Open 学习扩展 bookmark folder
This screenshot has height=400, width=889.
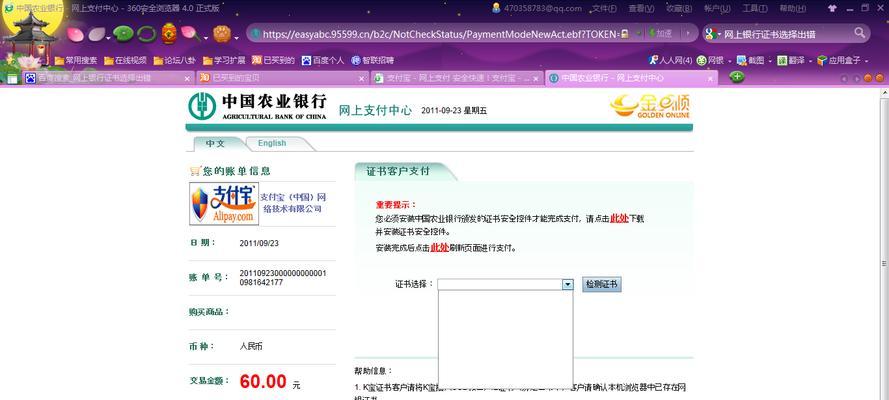(x=224, y=60)
